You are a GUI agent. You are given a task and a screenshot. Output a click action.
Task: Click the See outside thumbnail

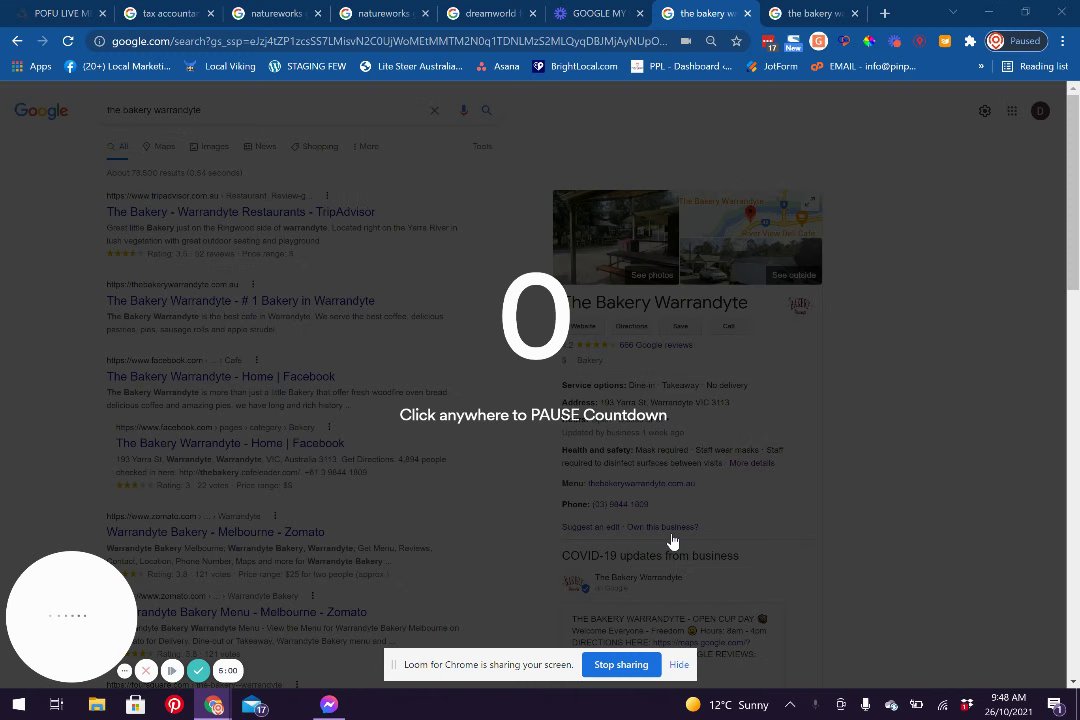[751, 262]
